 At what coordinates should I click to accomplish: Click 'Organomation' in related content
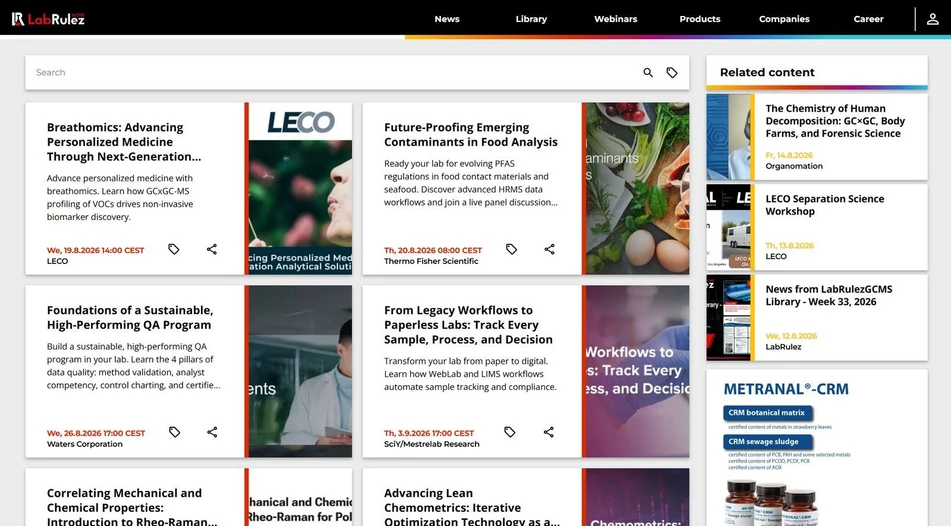(794, 166)
